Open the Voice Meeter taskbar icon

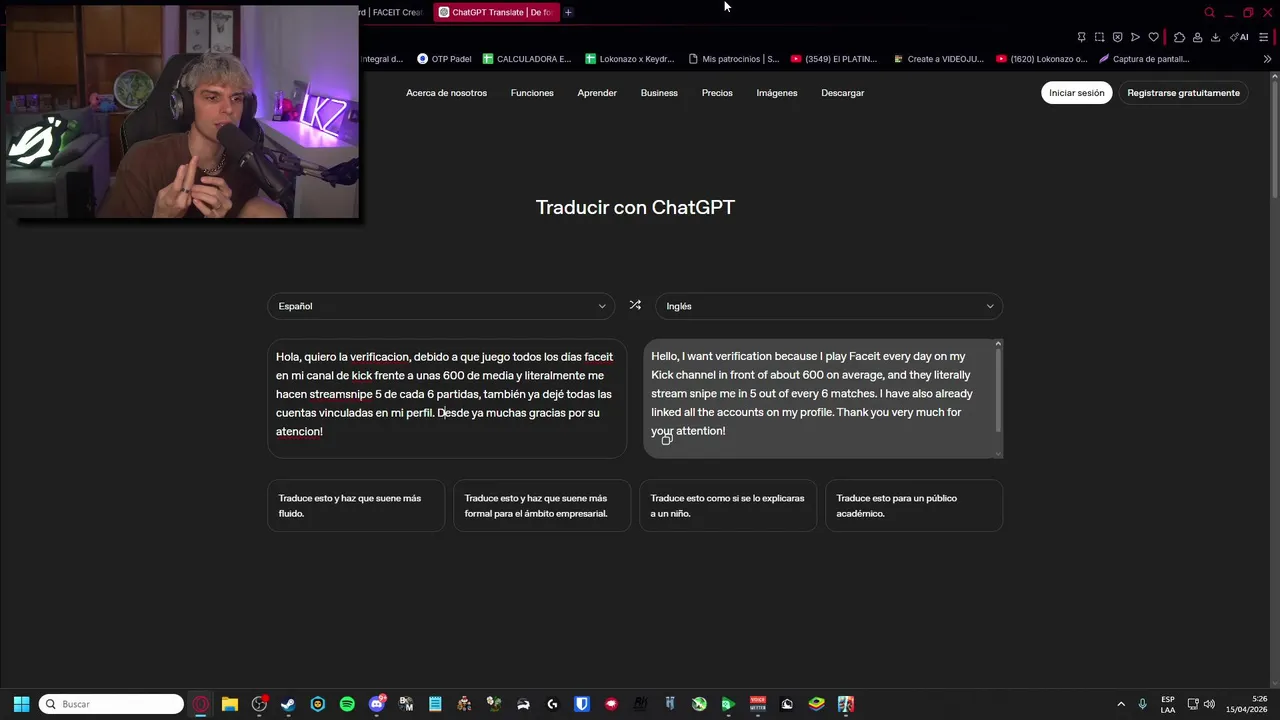(758, 704)
